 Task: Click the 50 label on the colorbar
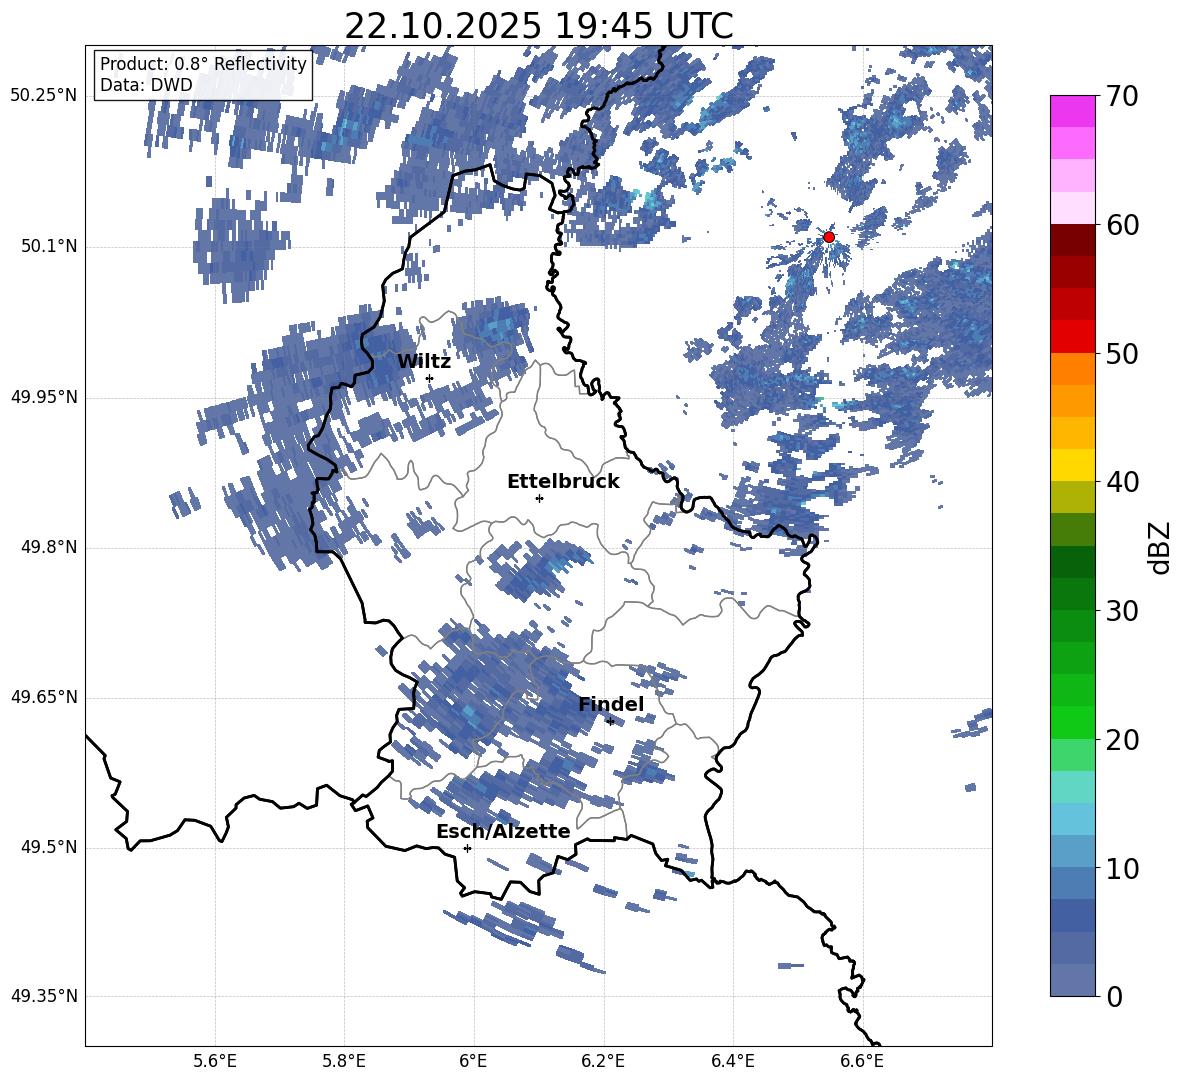click(1122, 354)
